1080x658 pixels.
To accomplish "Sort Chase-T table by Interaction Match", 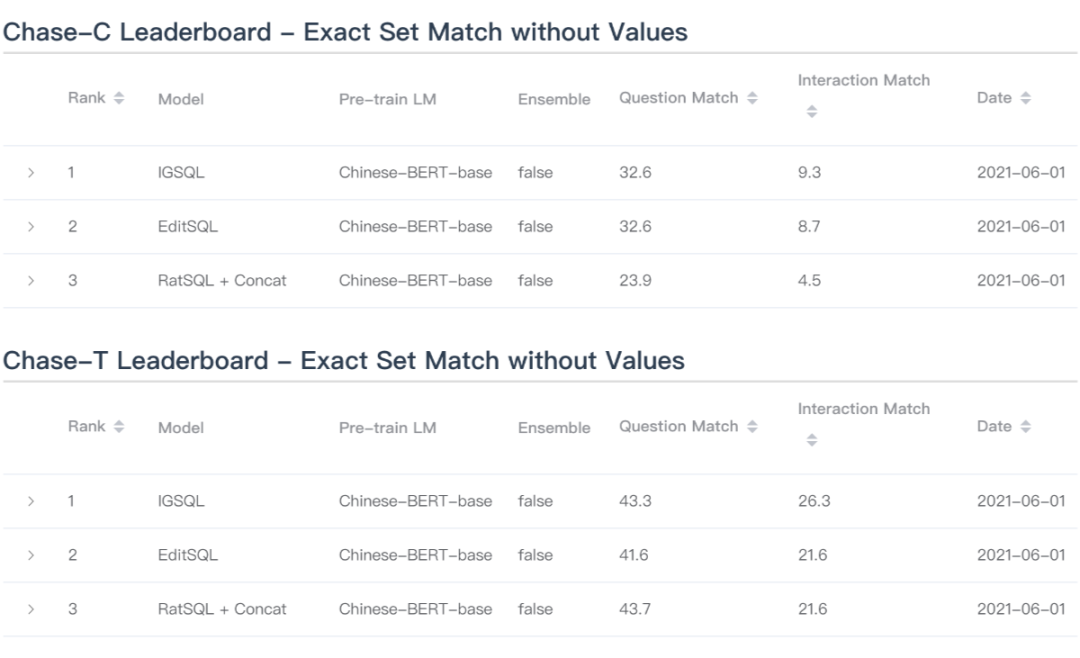I will [x=813, y=442].
